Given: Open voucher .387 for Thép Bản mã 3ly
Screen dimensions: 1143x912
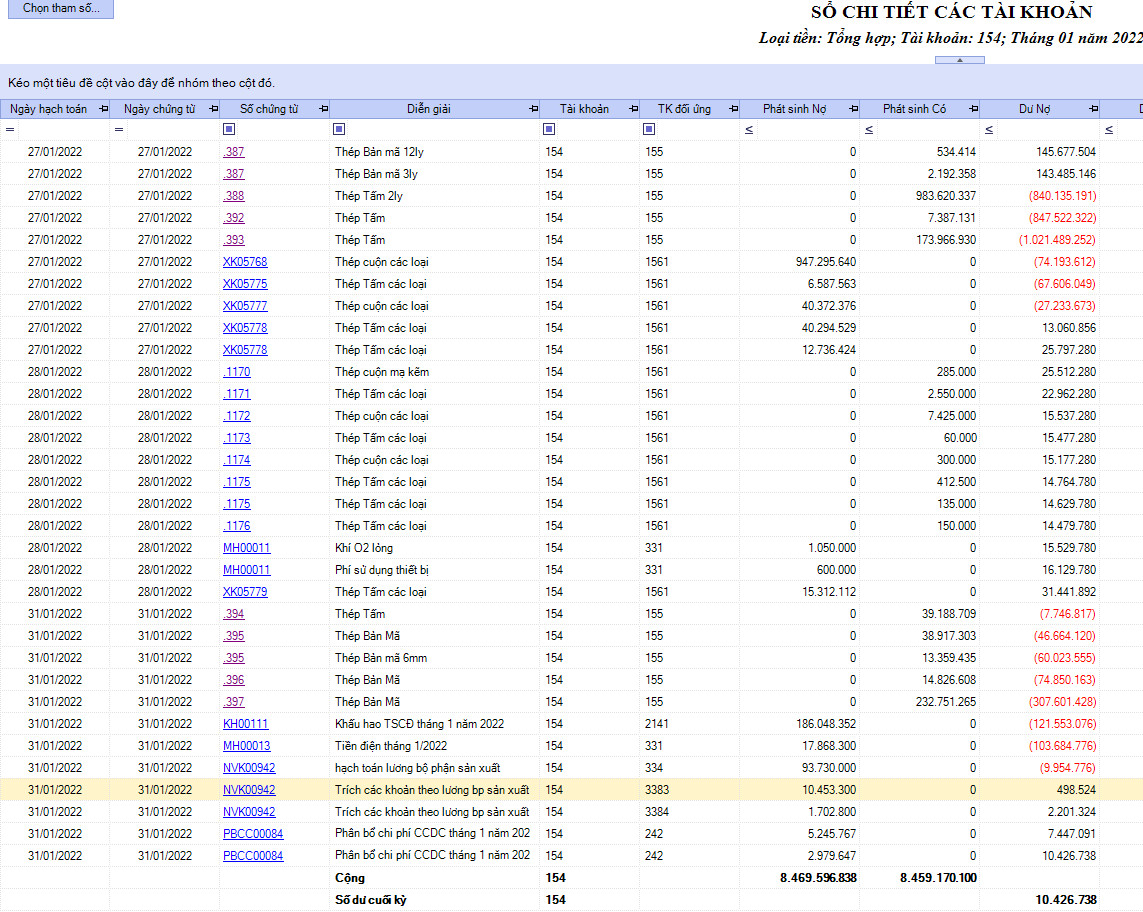Looking at the screenshot, I should click(x=234, y=174).
